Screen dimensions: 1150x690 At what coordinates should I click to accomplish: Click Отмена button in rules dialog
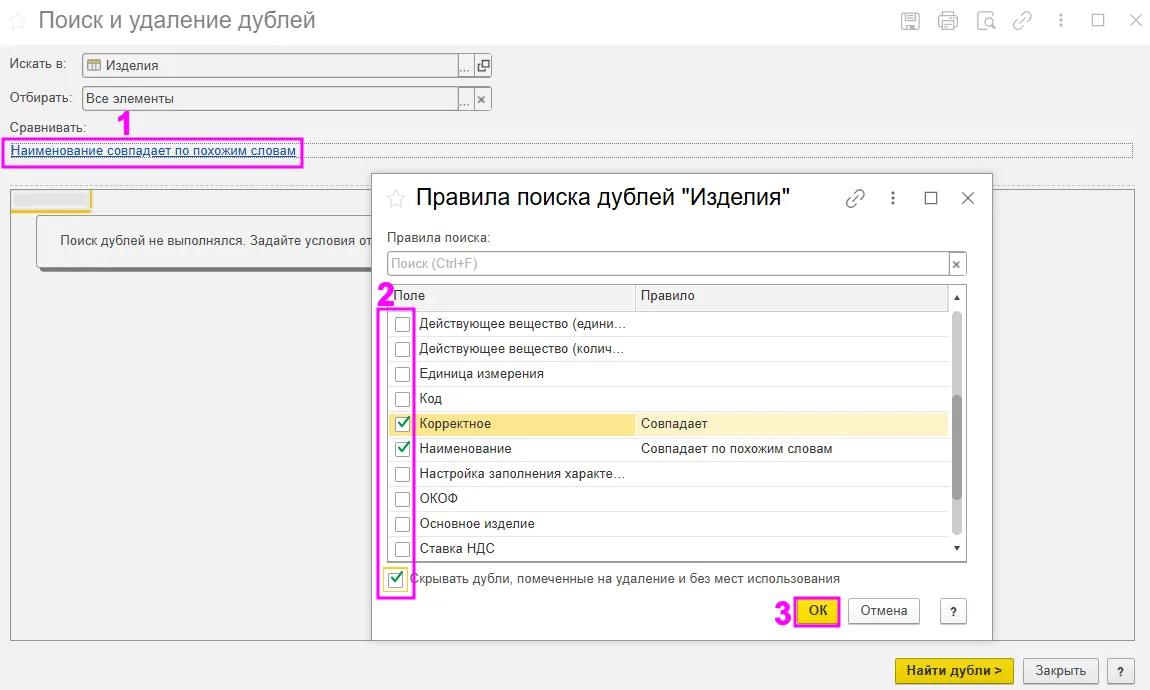tap(884, 611)
